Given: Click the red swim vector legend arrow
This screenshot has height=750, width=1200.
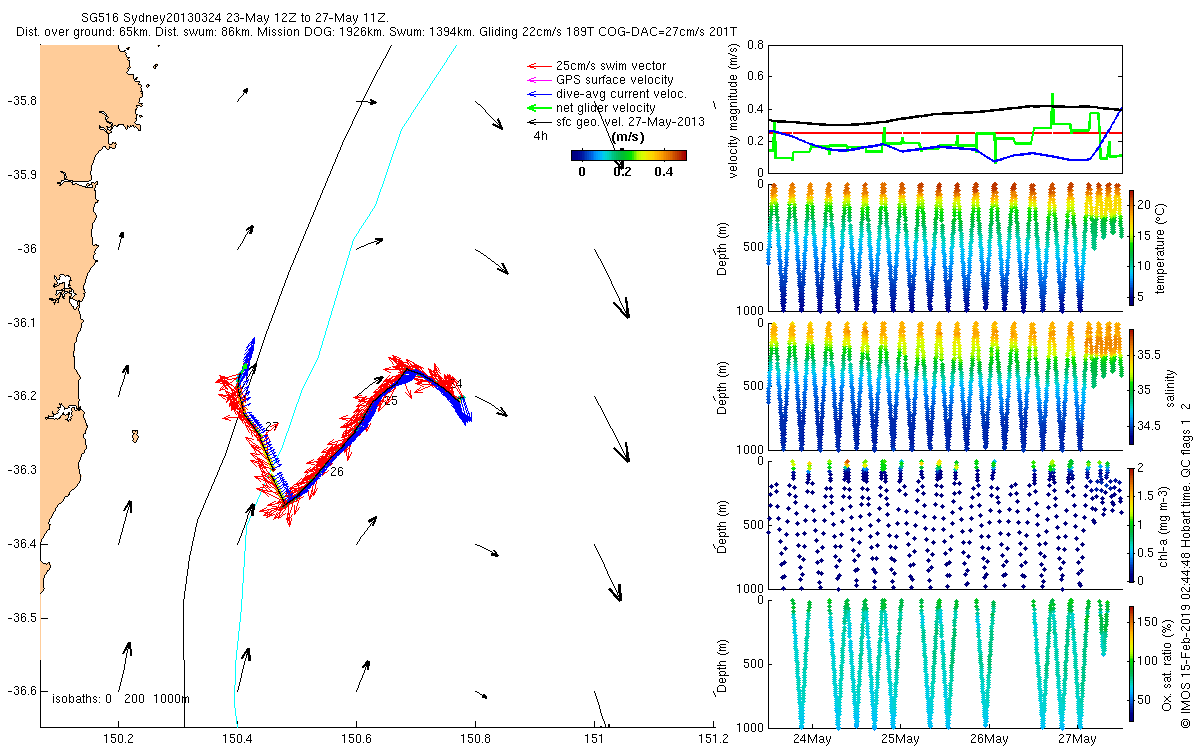Looking at the screenshot, I should coord(538,66).
